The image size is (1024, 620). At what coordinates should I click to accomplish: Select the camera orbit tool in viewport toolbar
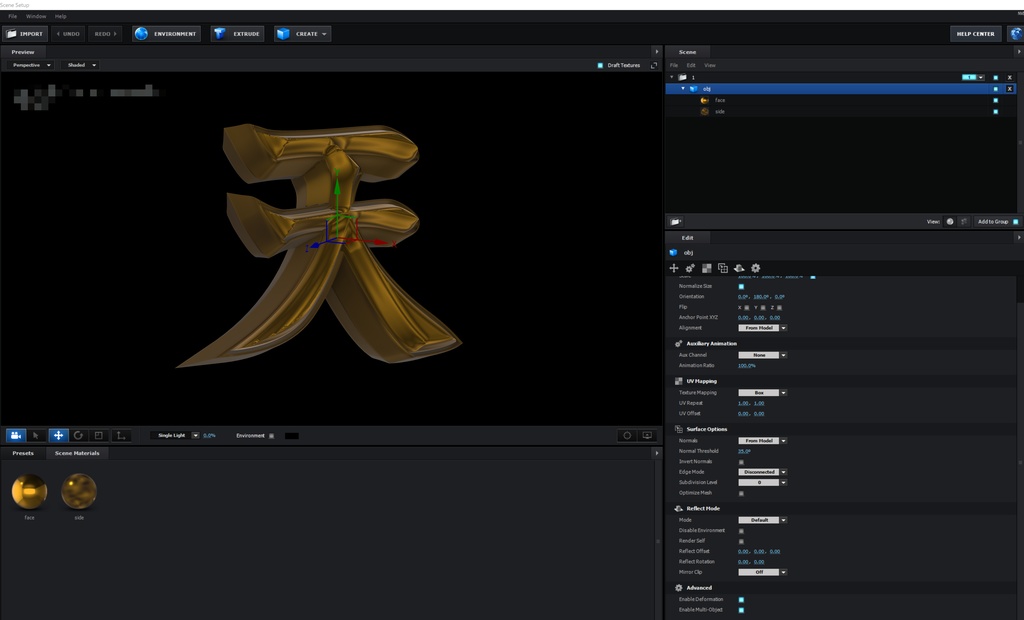tap(16, 435)
